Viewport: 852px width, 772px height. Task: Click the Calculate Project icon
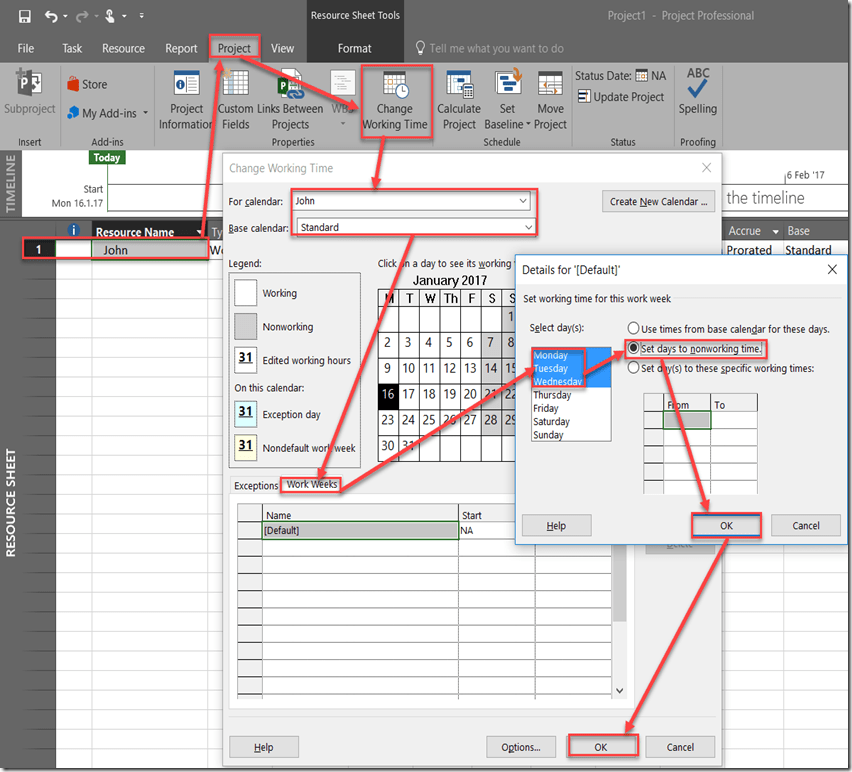coord(459,86)
